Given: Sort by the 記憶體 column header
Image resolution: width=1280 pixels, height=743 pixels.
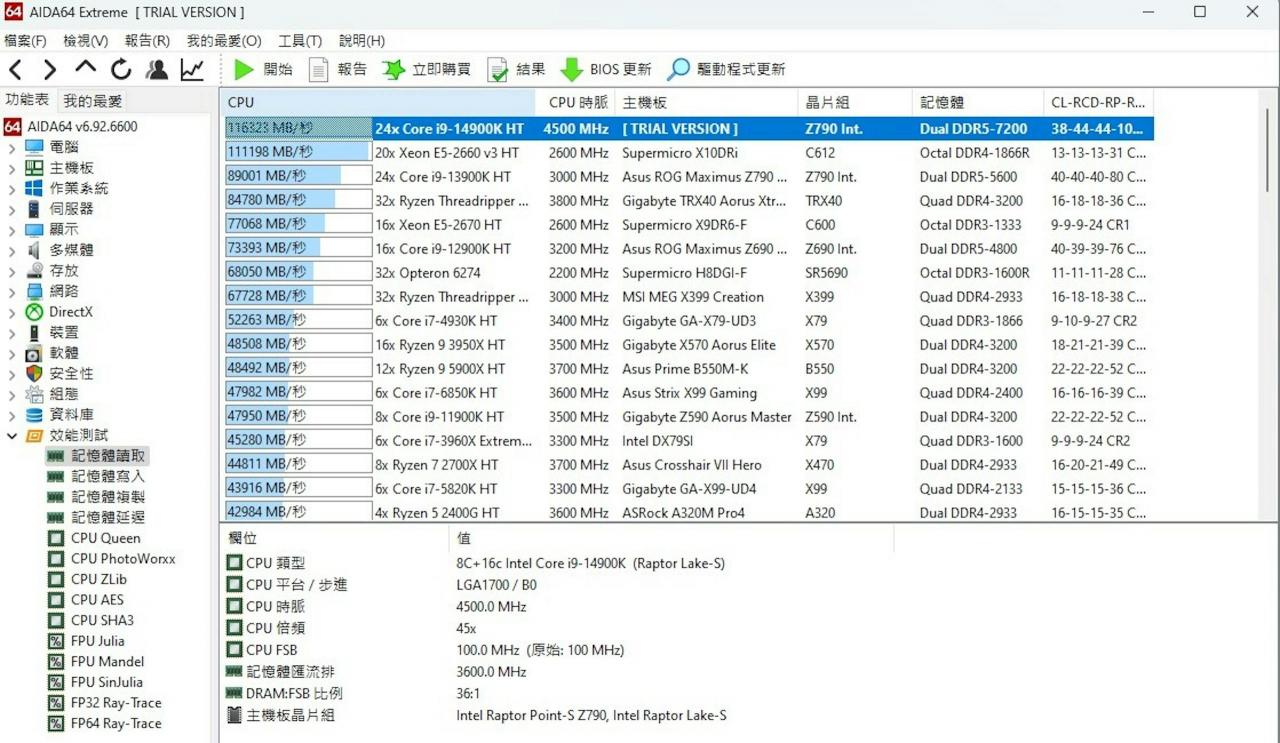Looking at the screenshot, I should point(978,102).
